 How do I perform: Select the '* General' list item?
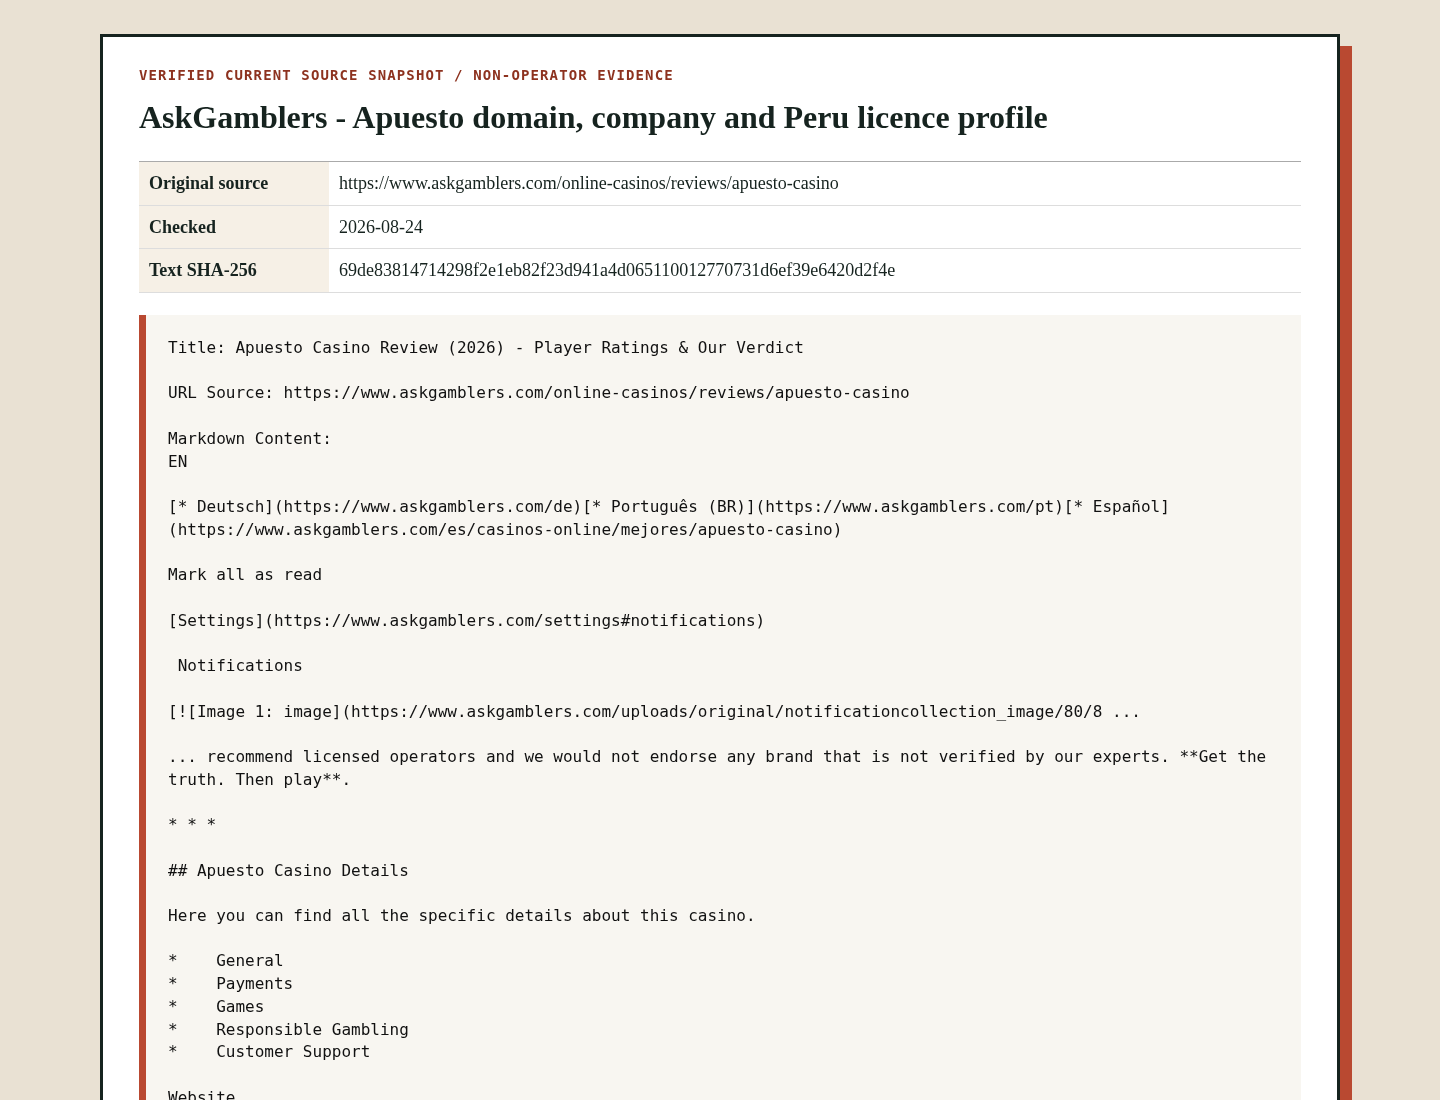226,960
